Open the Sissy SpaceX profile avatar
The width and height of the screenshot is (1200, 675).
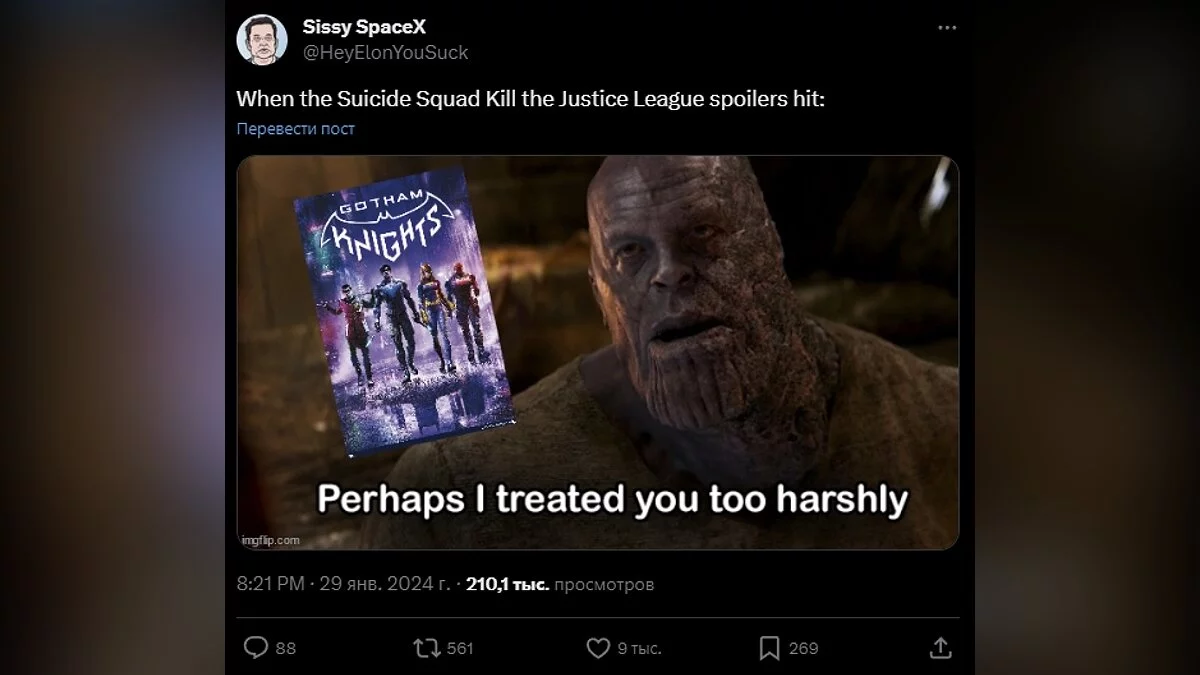click(262, 40)
